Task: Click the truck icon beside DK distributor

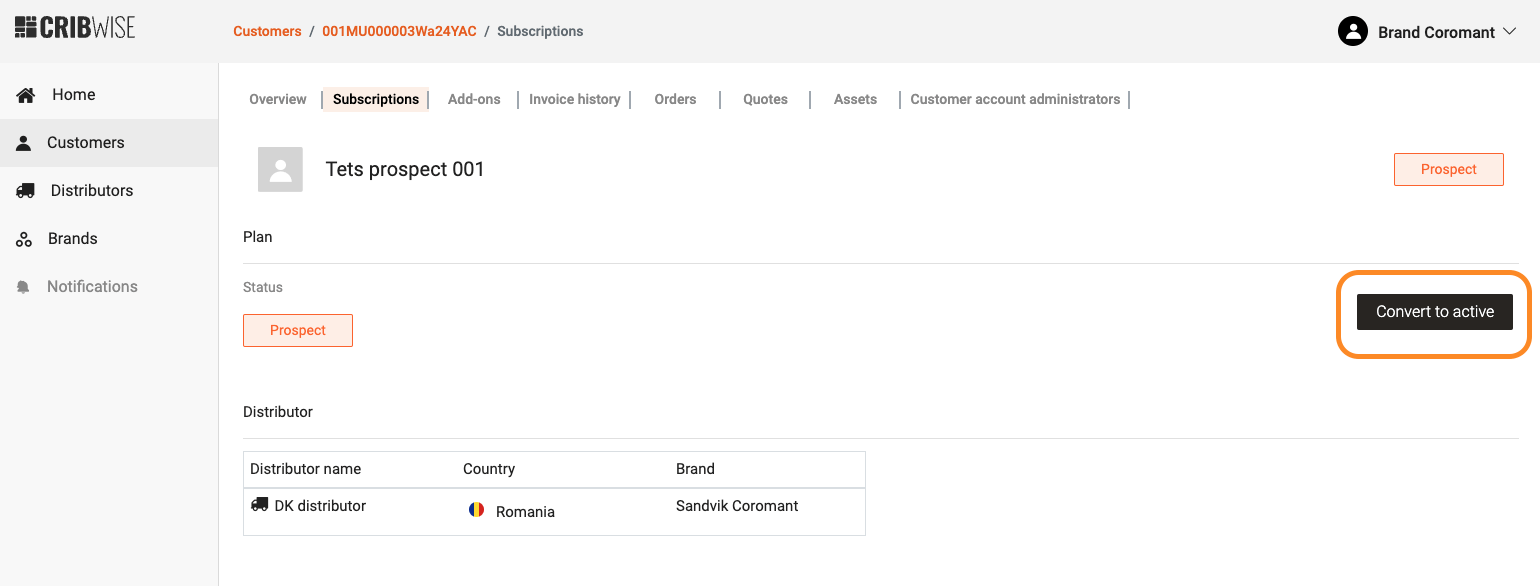Action: tap(259, 505)
